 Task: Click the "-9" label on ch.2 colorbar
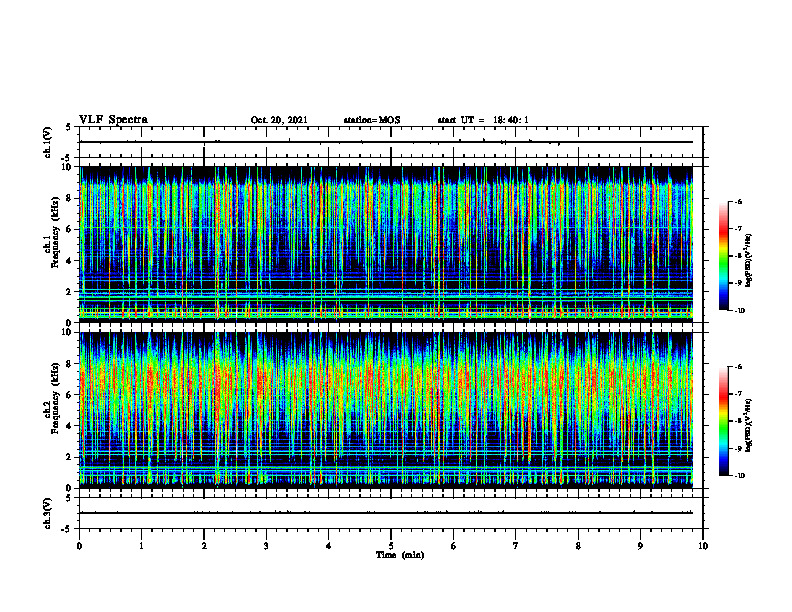[x=738, y=448]
